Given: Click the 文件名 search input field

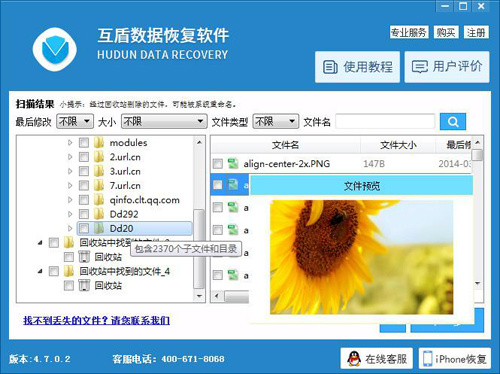Looking at the screenshot, I should 385,121.
